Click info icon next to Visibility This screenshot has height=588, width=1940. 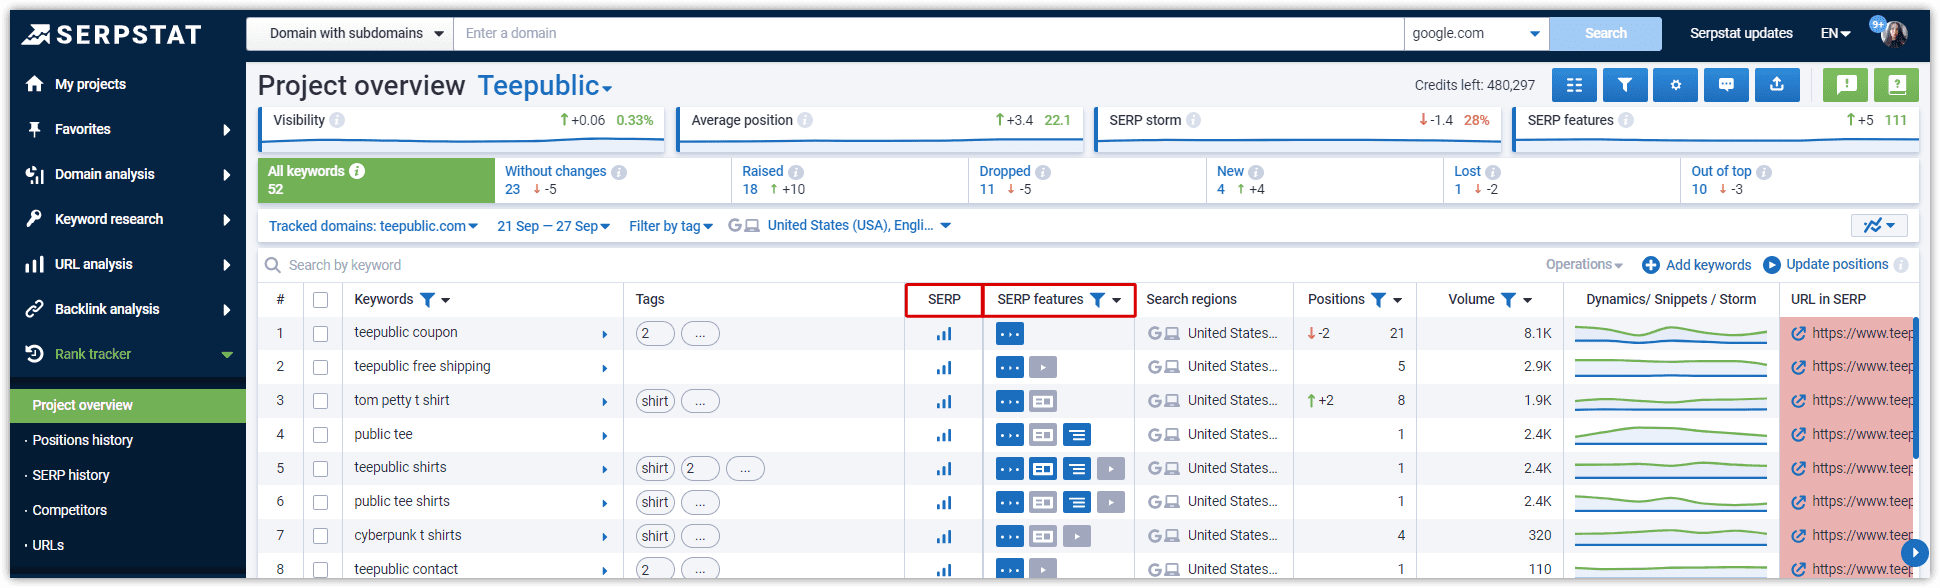pyautogui.click(x=338, y=120)
